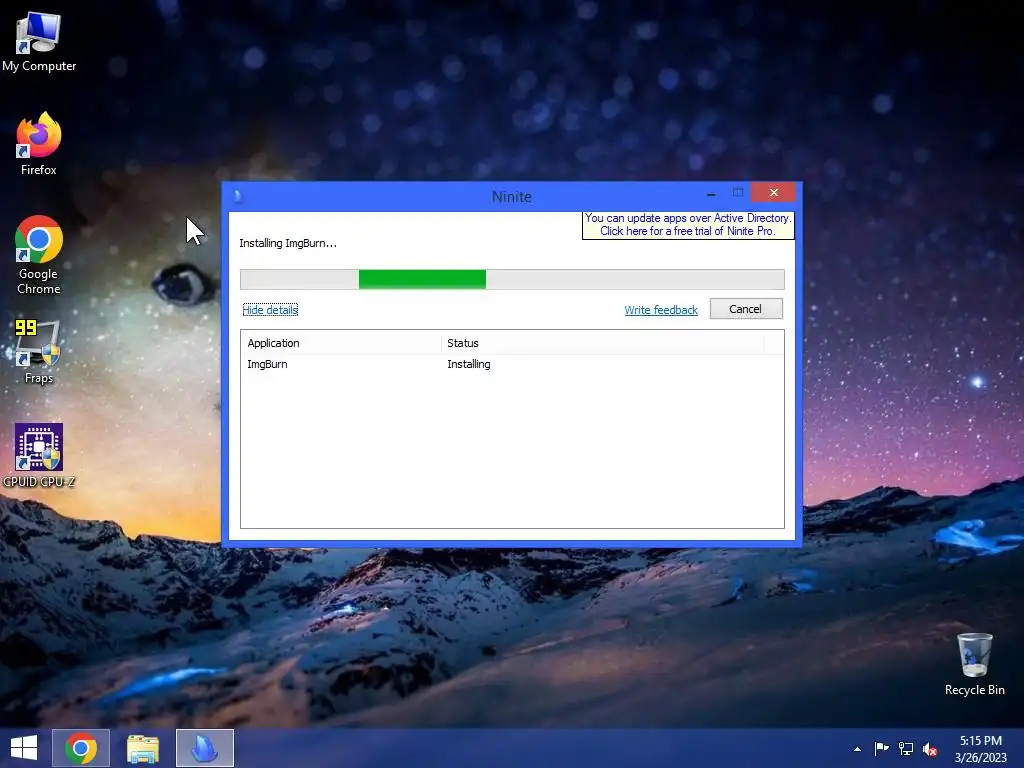Click the 'Installing ImgBurn...' status text
The image size is (1024, 768).
(288, 243)
